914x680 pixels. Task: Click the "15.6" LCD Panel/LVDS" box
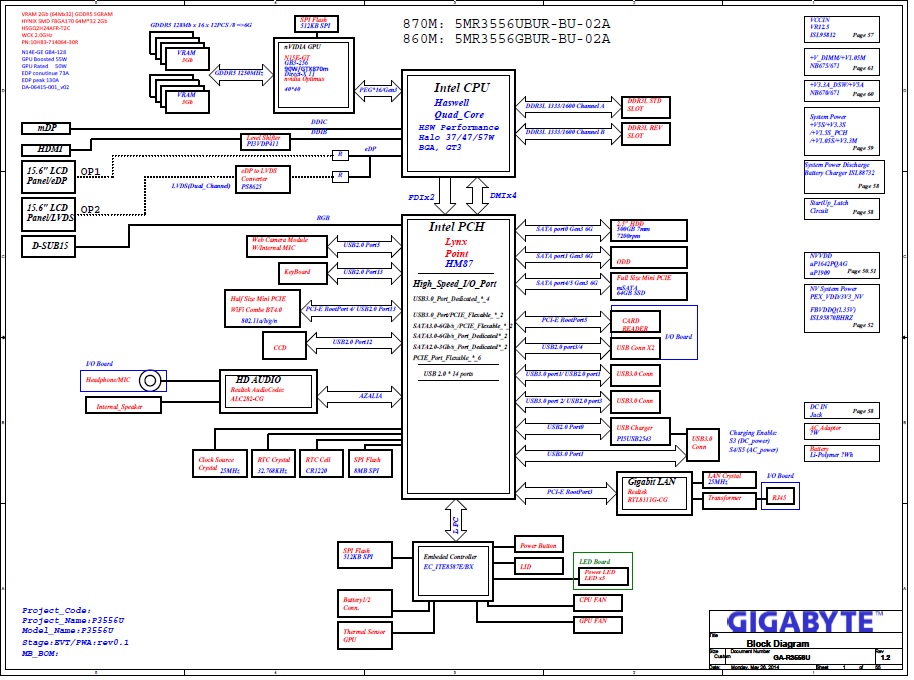[x=48, y=214]
